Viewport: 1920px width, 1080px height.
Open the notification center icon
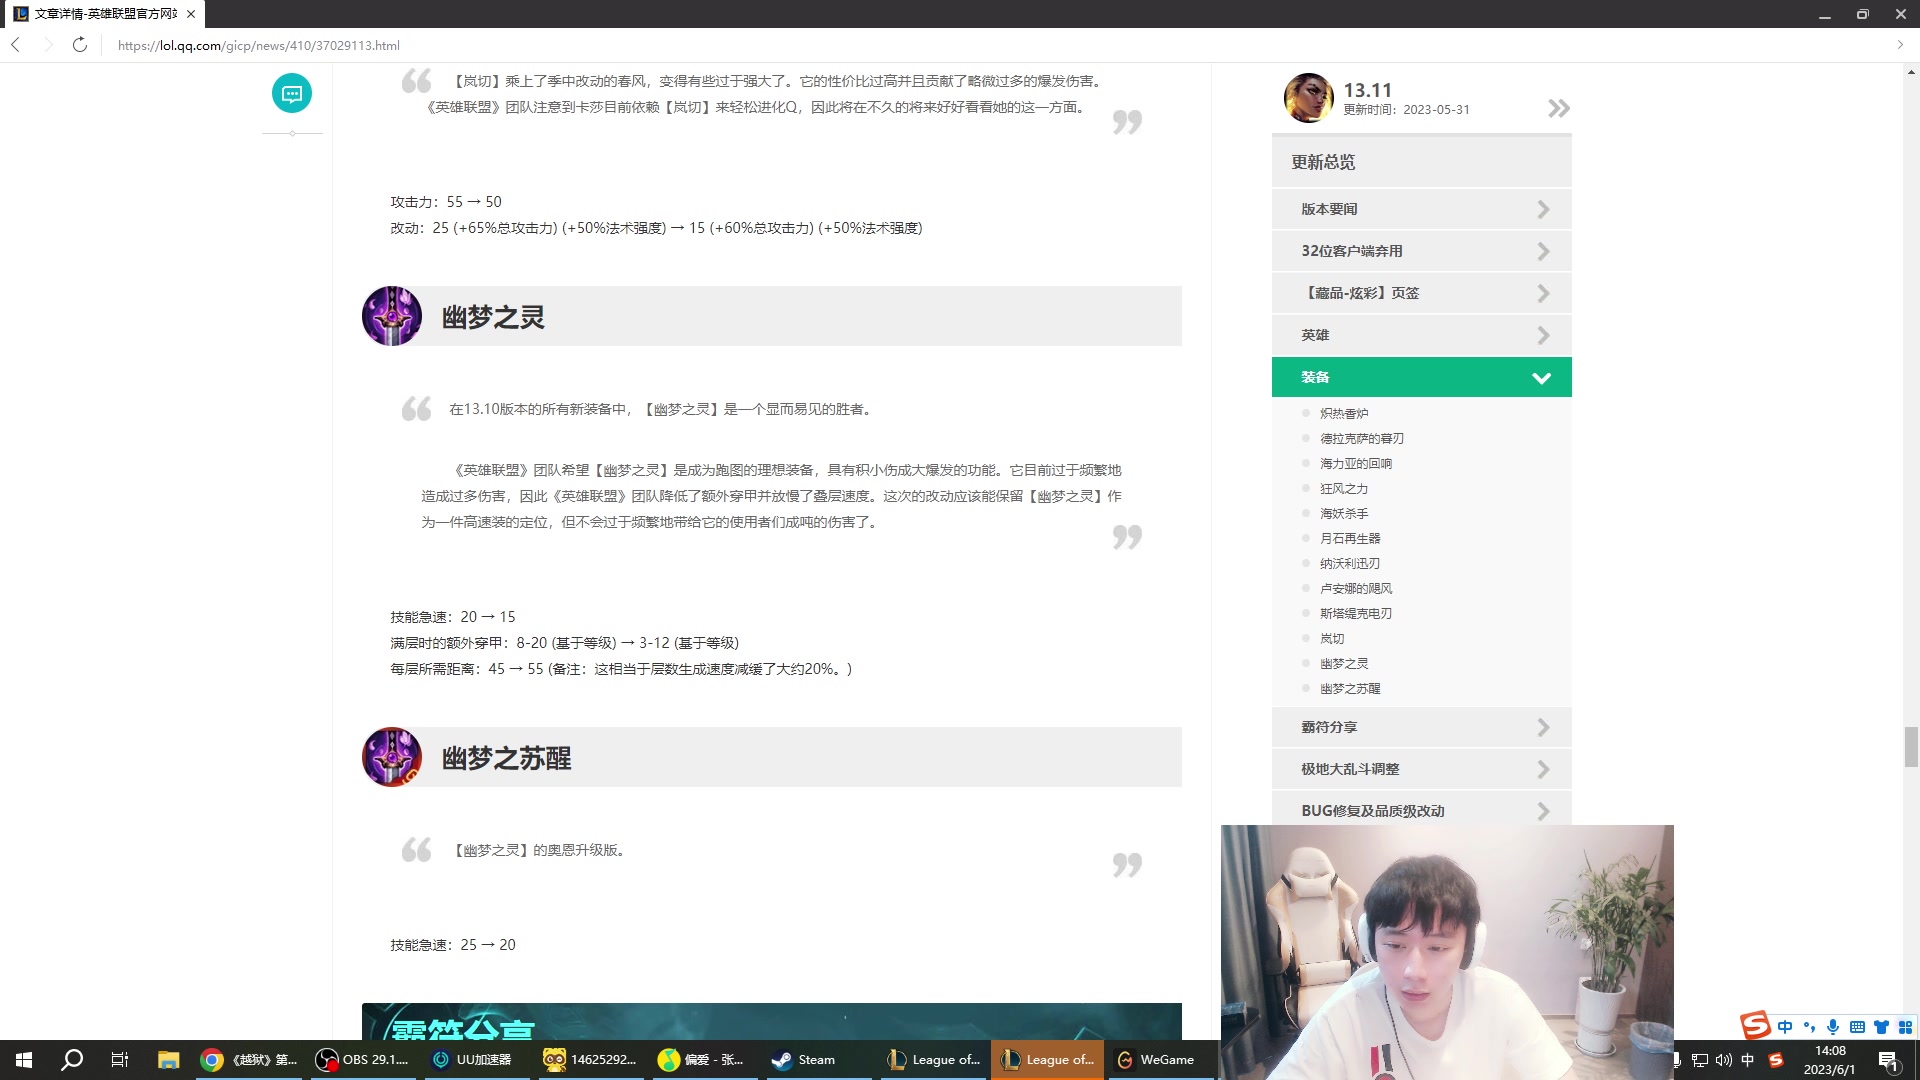[1888, 1061]
